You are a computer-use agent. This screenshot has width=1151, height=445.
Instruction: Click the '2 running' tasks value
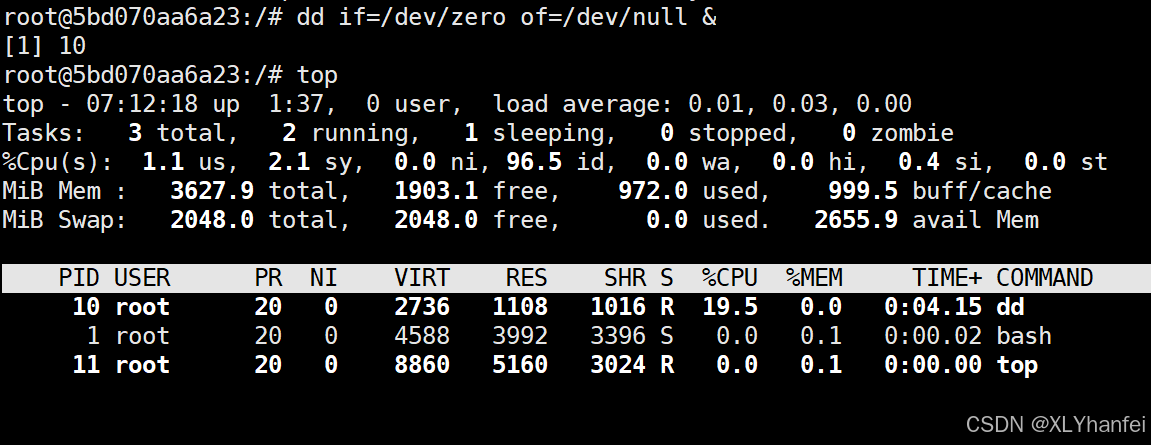click(350, 133)
